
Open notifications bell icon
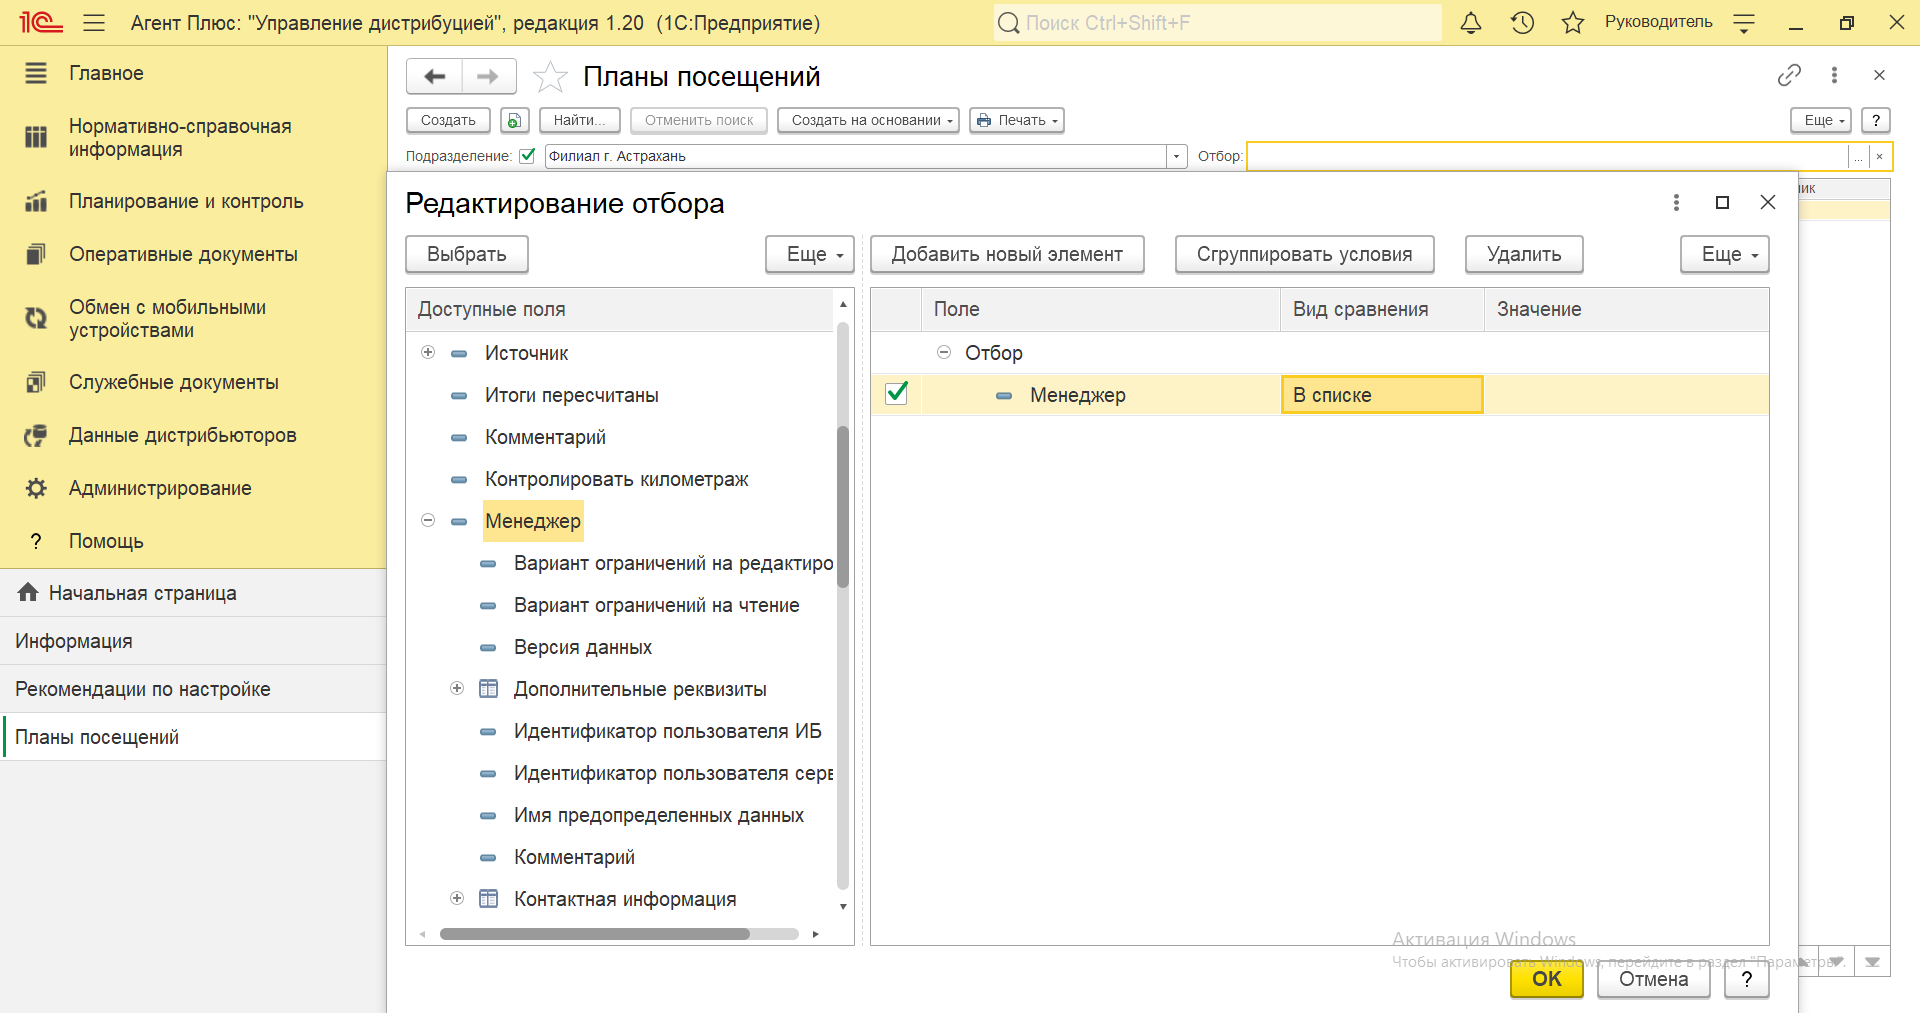coord(1470,22)
